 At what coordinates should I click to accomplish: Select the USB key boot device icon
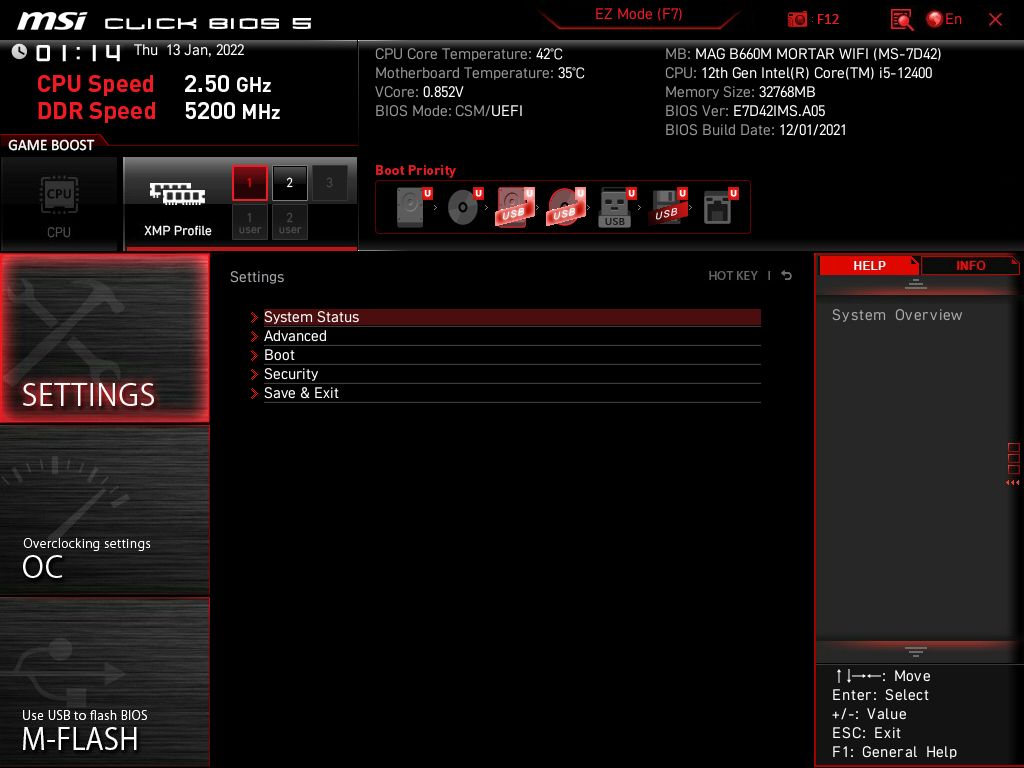pyautogui.click(x=617, y=207)
